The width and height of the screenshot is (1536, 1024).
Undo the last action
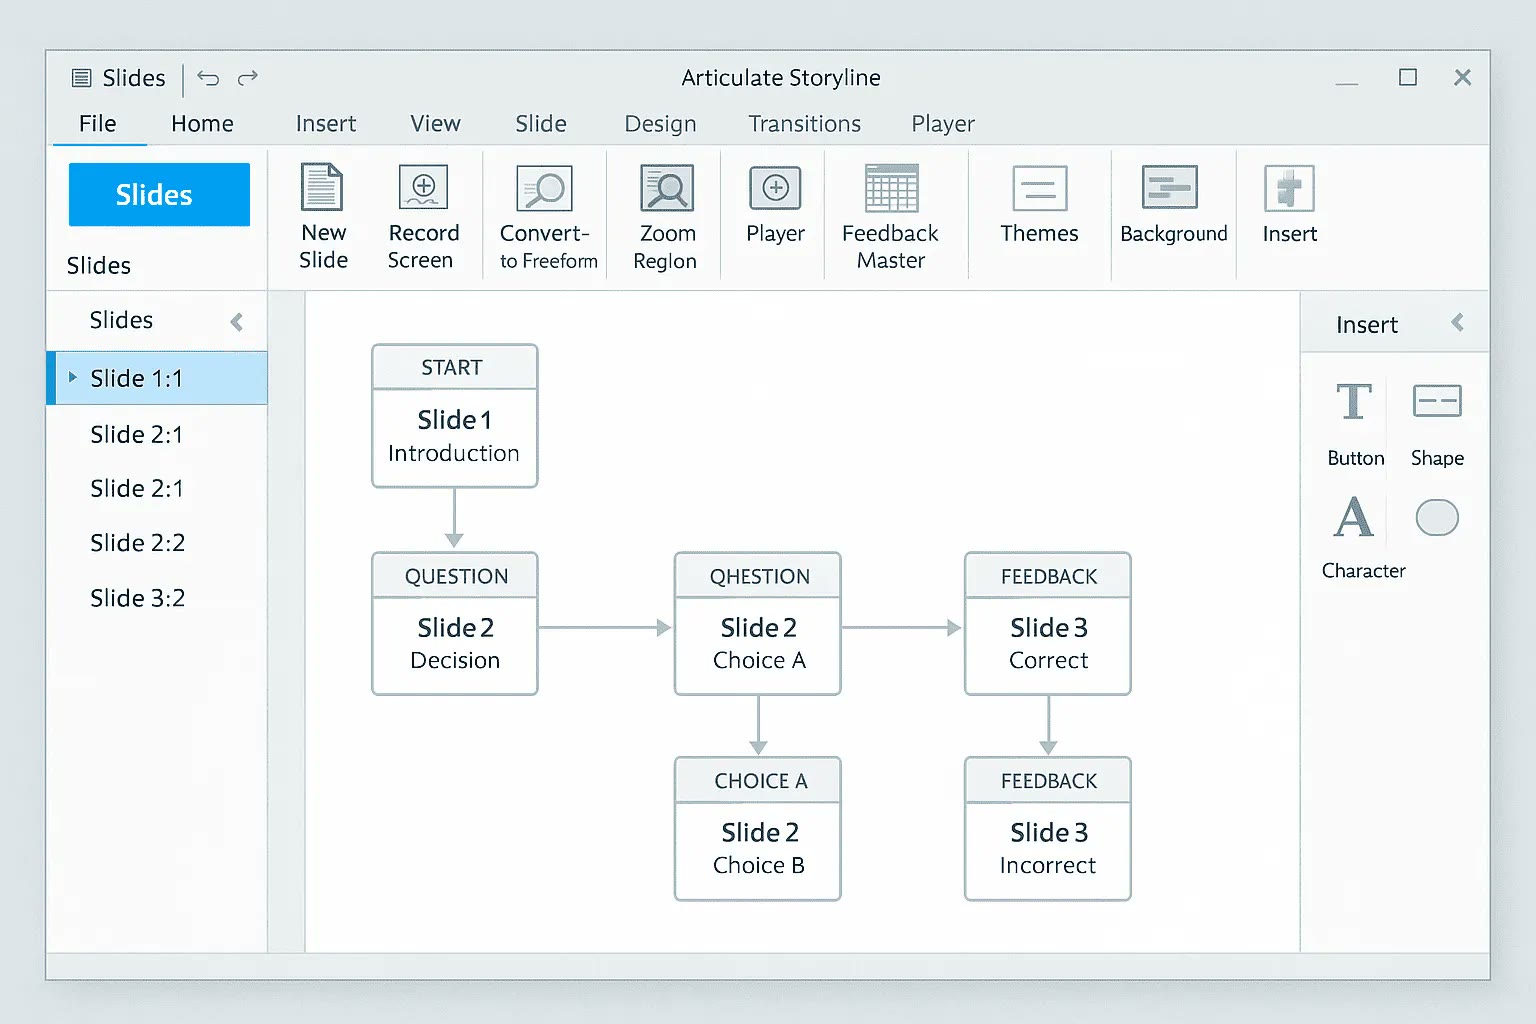click(208, 77)
